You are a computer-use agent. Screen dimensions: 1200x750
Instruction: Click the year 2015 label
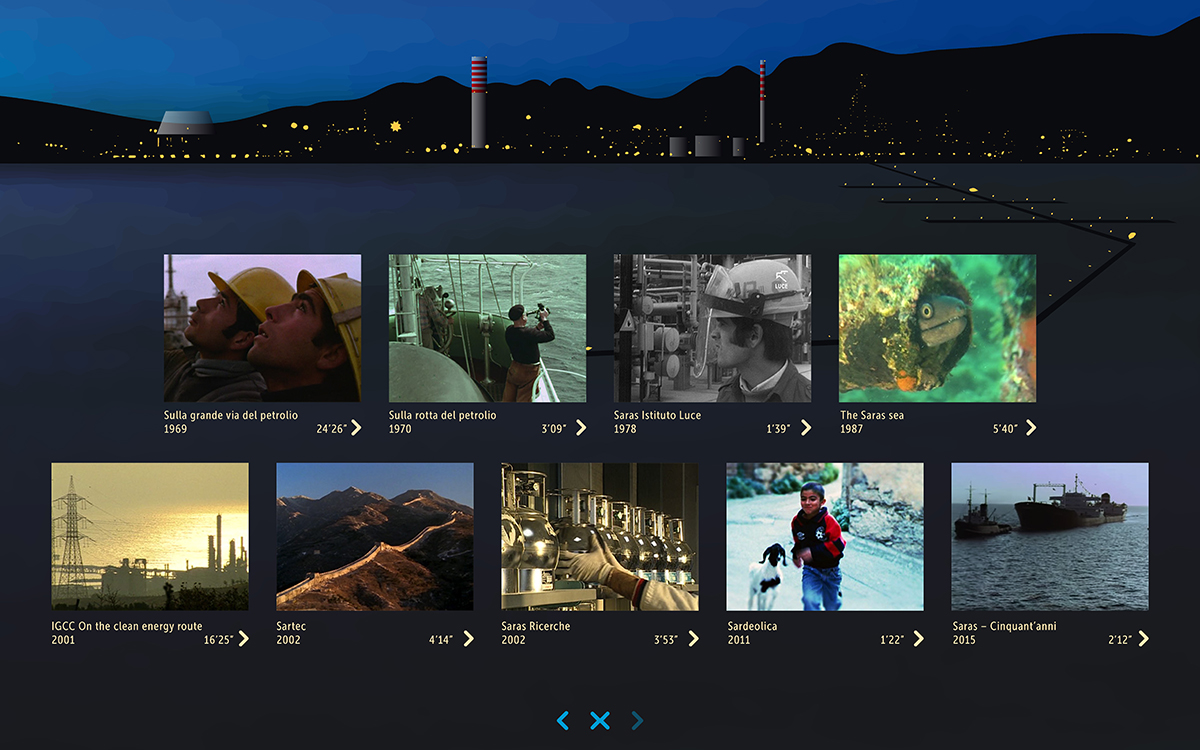tap(964, 640)
